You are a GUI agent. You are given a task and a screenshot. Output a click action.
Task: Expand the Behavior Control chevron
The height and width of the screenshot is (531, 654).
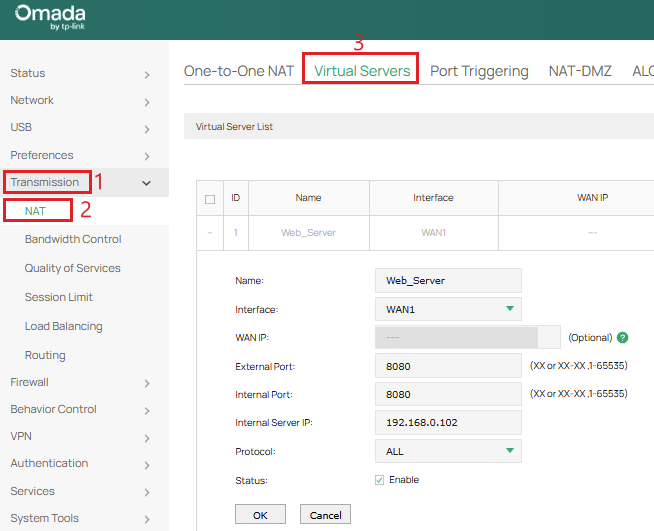click(147, 411)
